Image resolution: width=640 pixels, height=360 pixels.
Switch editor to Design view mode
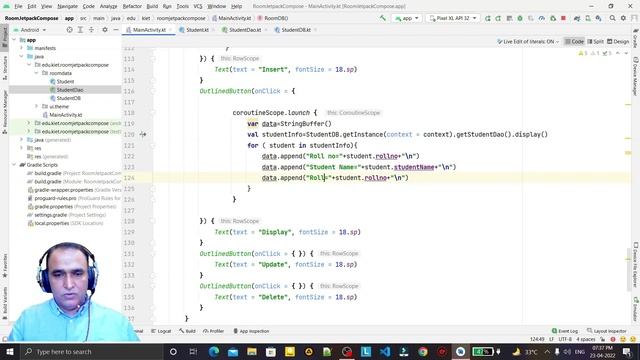618,42
